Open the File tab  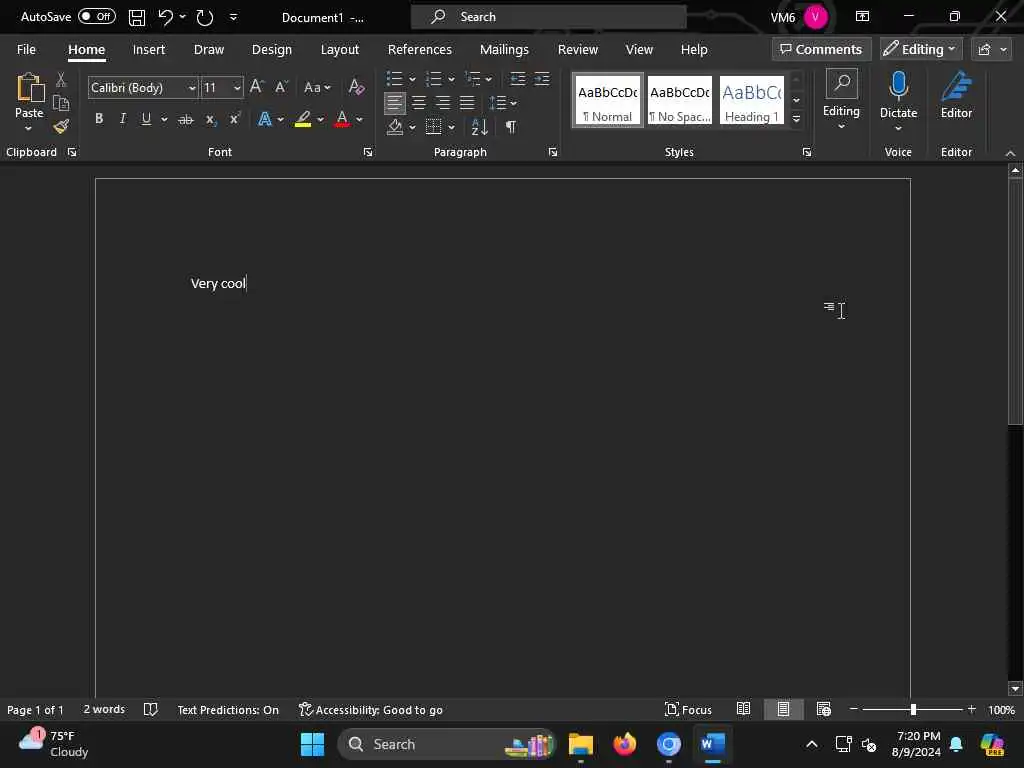click(26, 50)
